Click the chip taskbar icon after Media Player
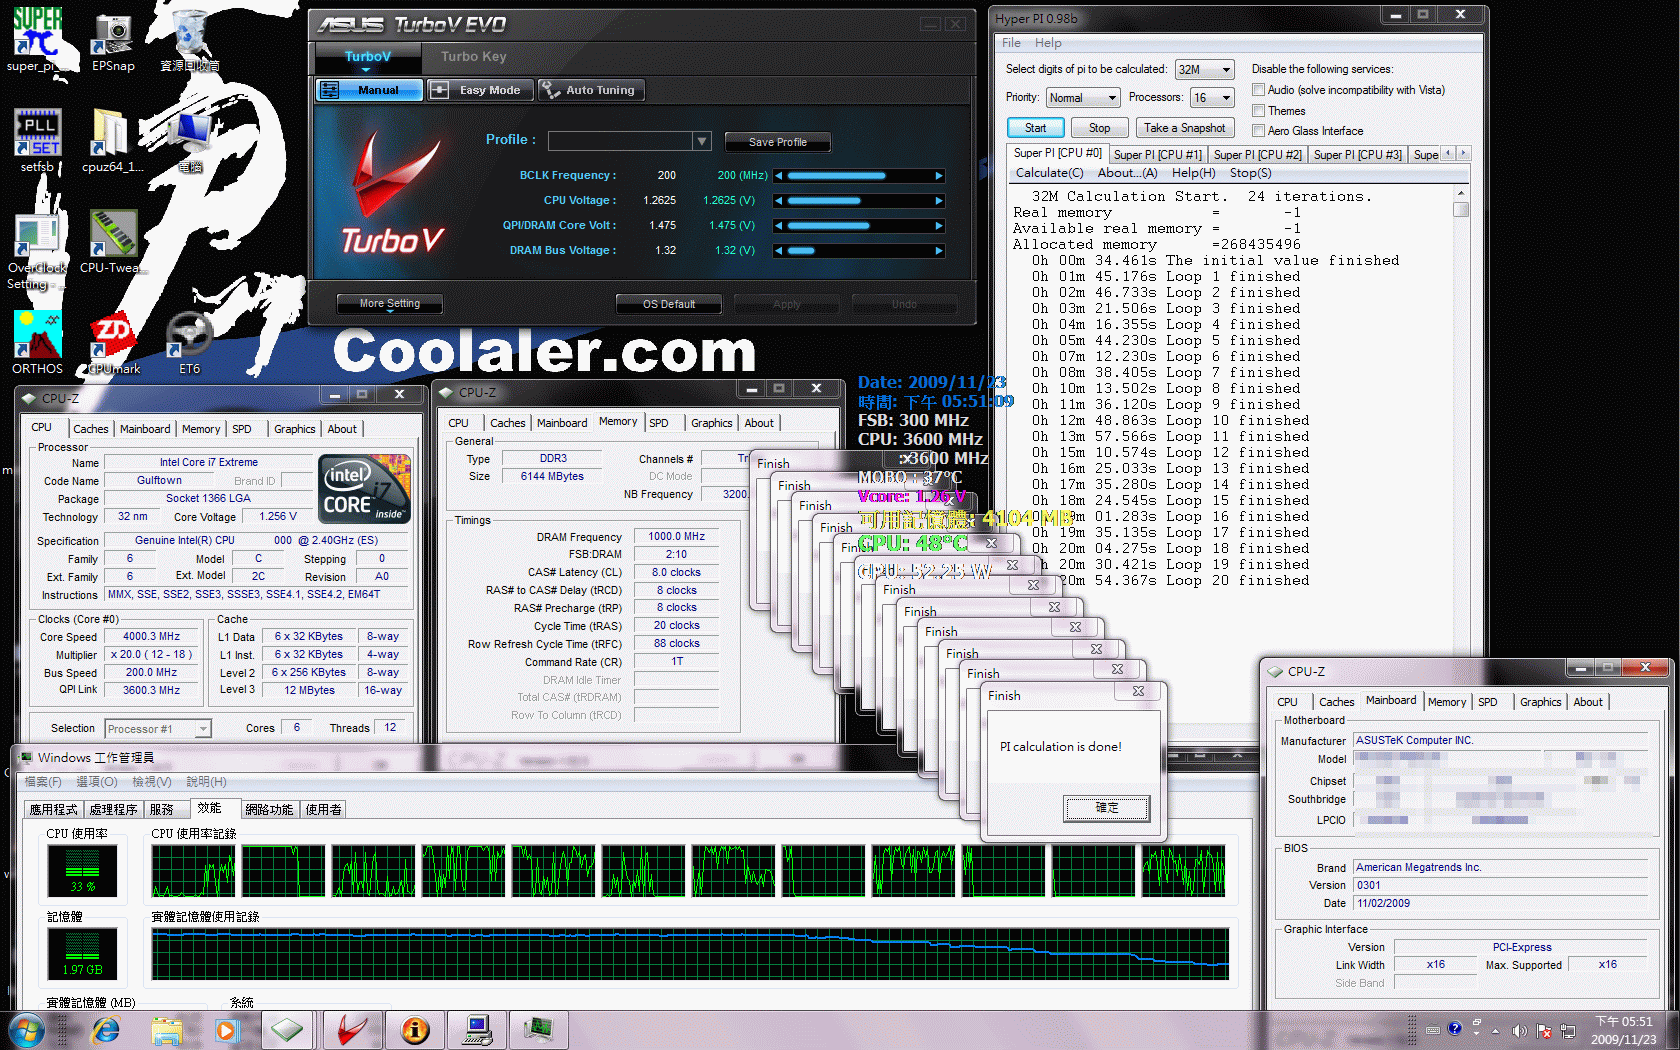The image size is (1680, 1050). (x=287, y=1030)
